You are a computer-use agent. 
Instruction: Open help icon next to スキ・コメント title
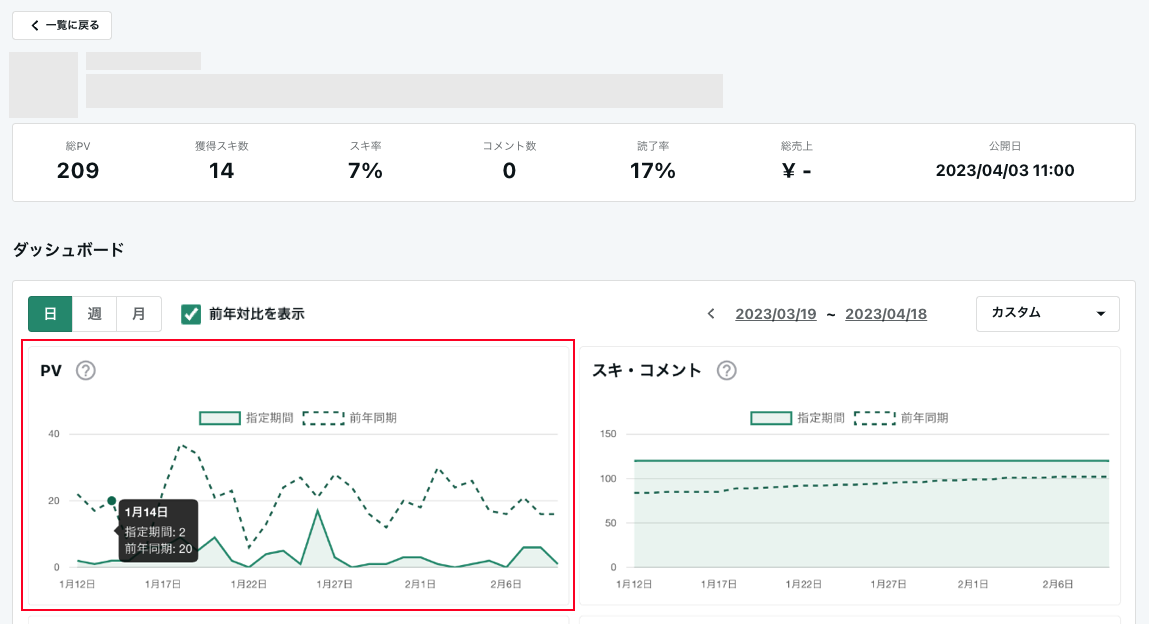(x=726, y=371)
